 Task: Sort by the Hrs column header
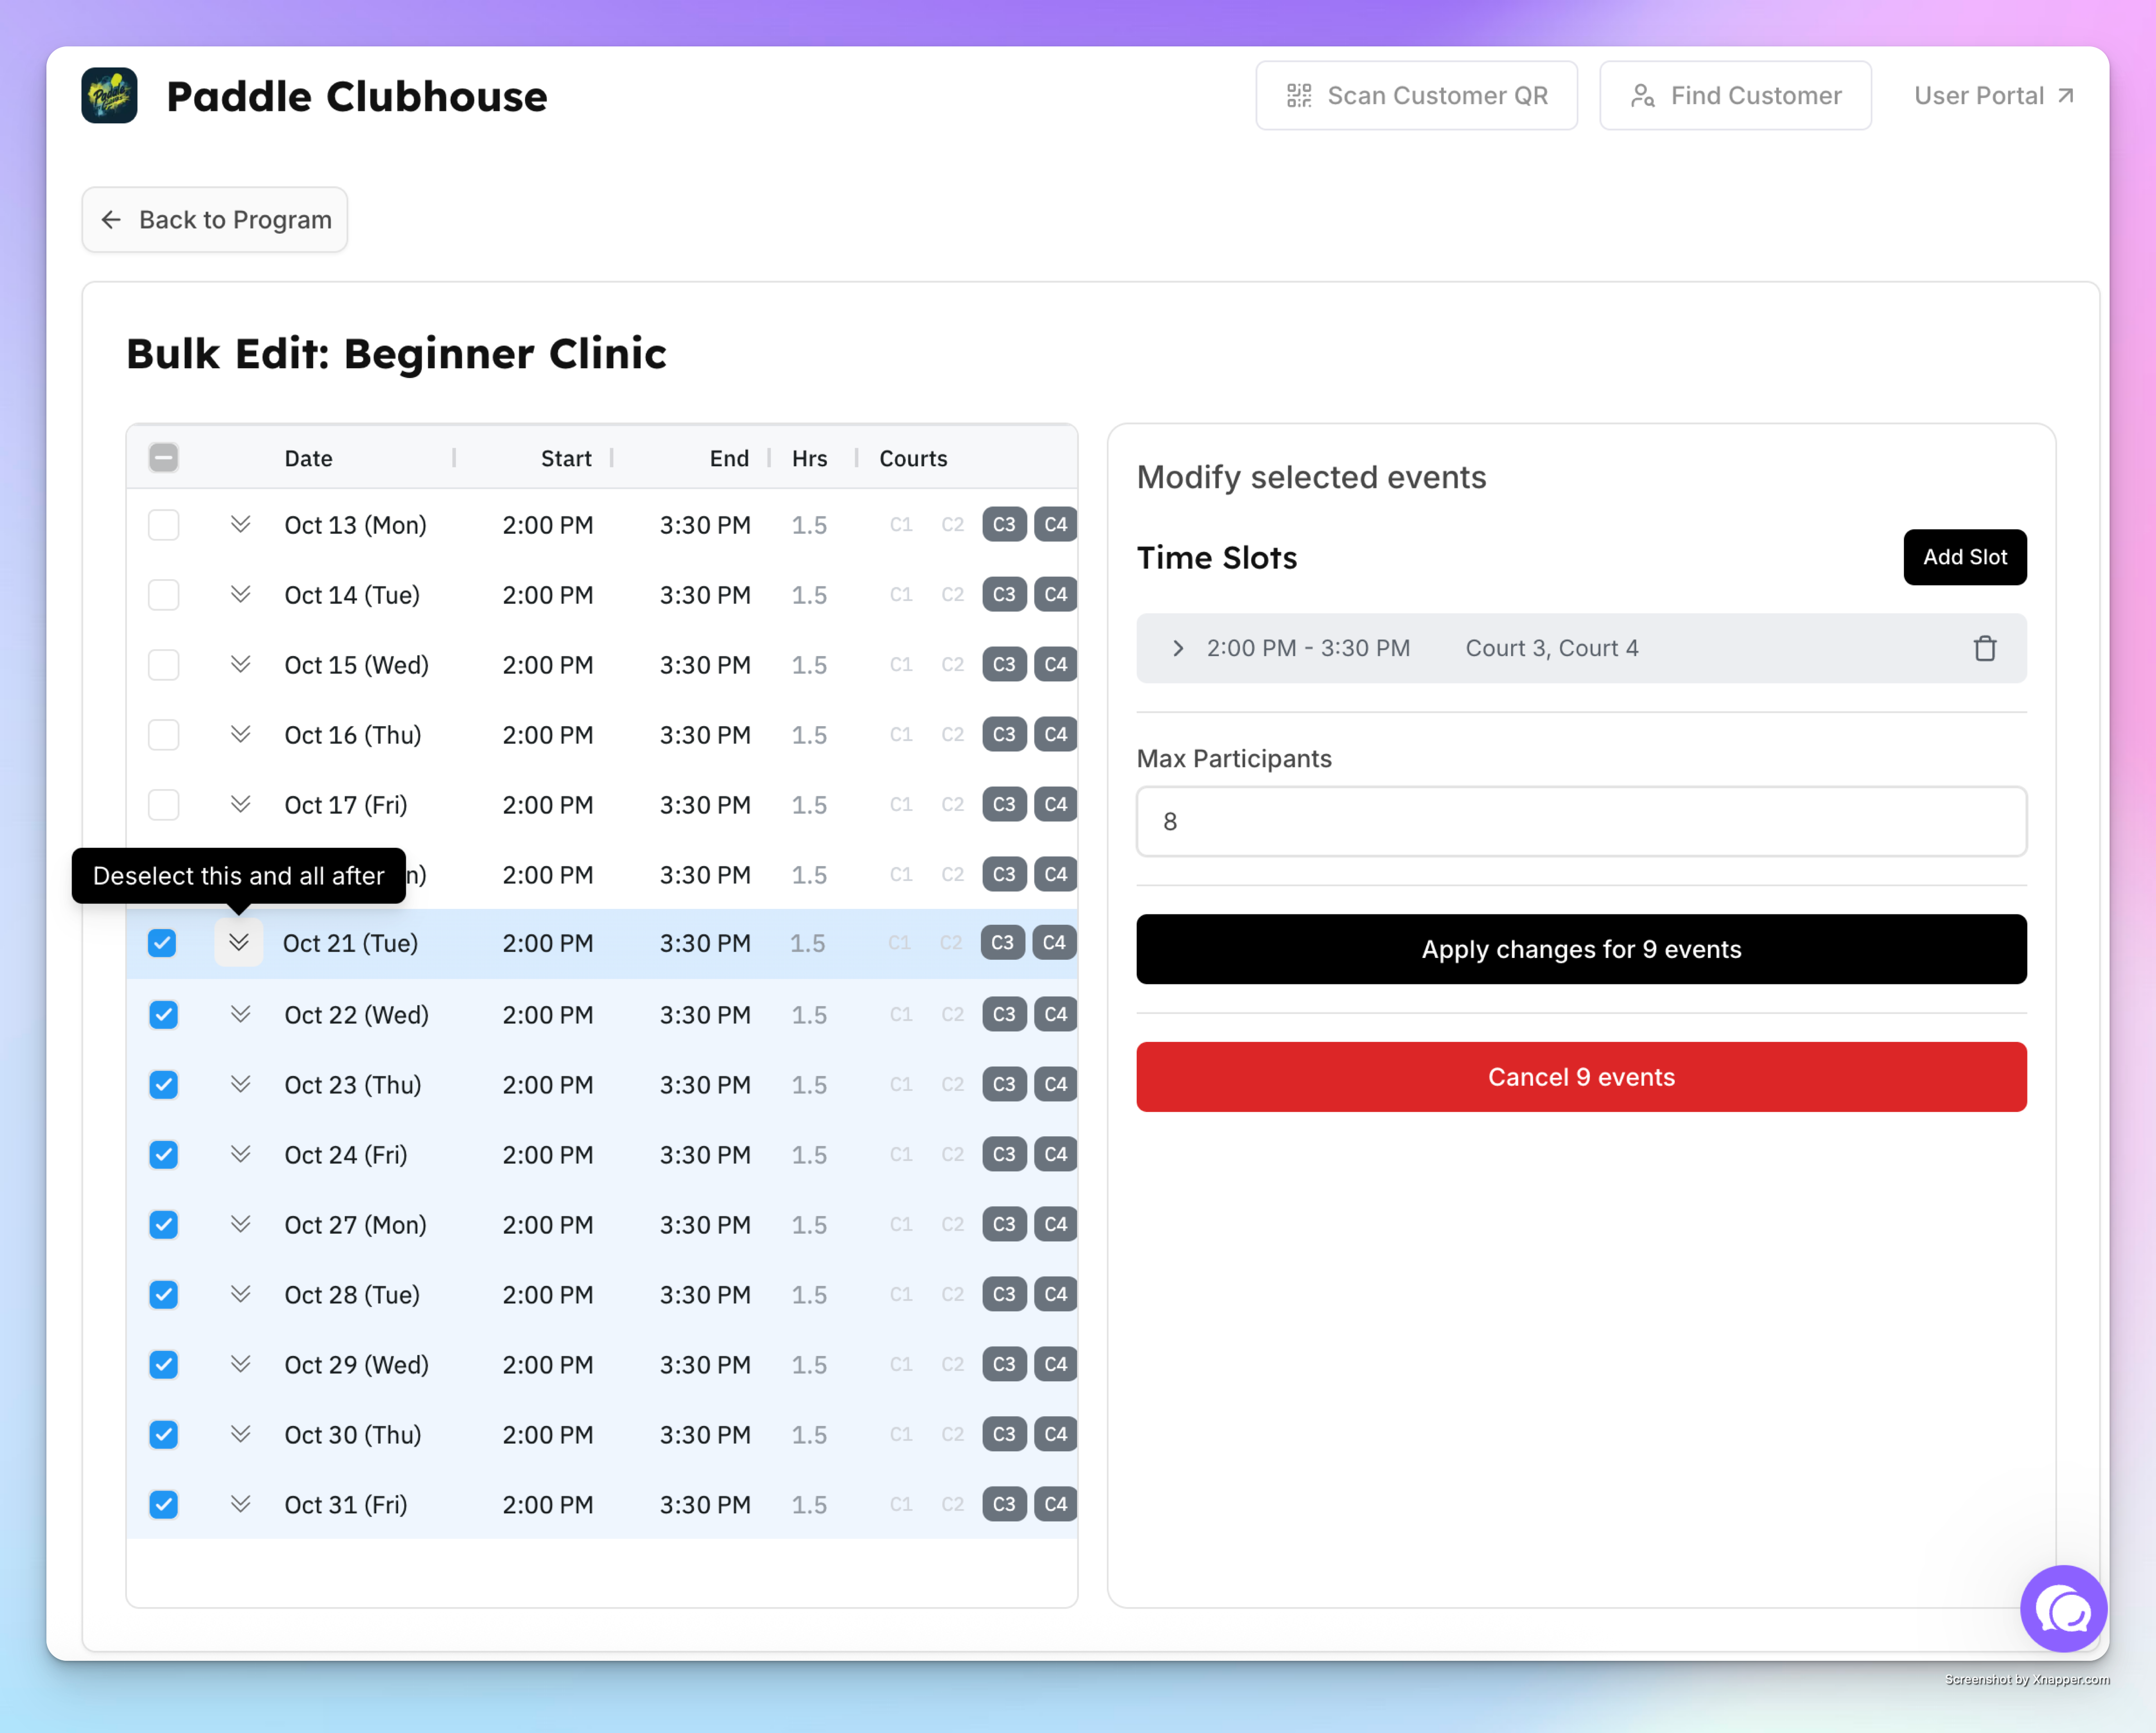click(x=809, y=458)
